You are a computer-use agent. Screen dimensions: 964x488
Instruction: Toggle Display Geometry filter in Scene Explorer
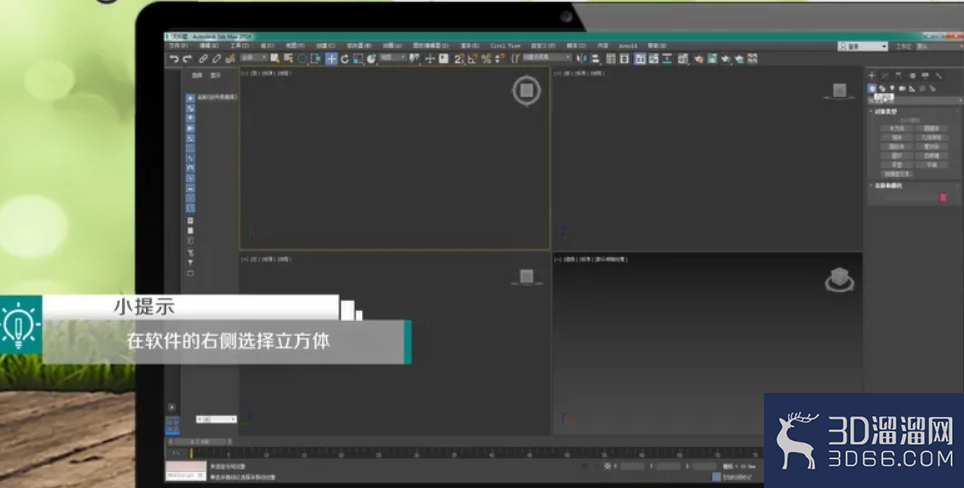[190, 98]
